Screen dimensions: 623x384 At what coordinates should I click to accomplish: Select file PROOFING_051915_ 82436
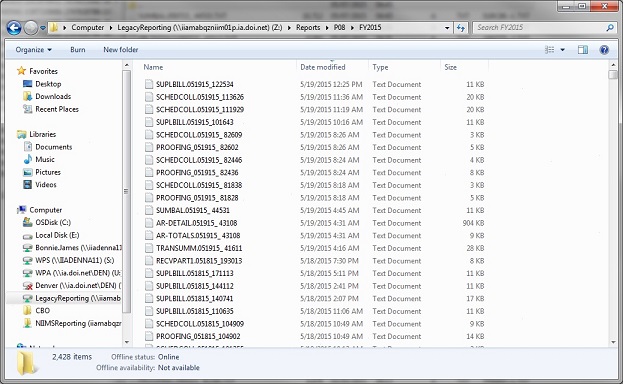(x=197, y=173)
